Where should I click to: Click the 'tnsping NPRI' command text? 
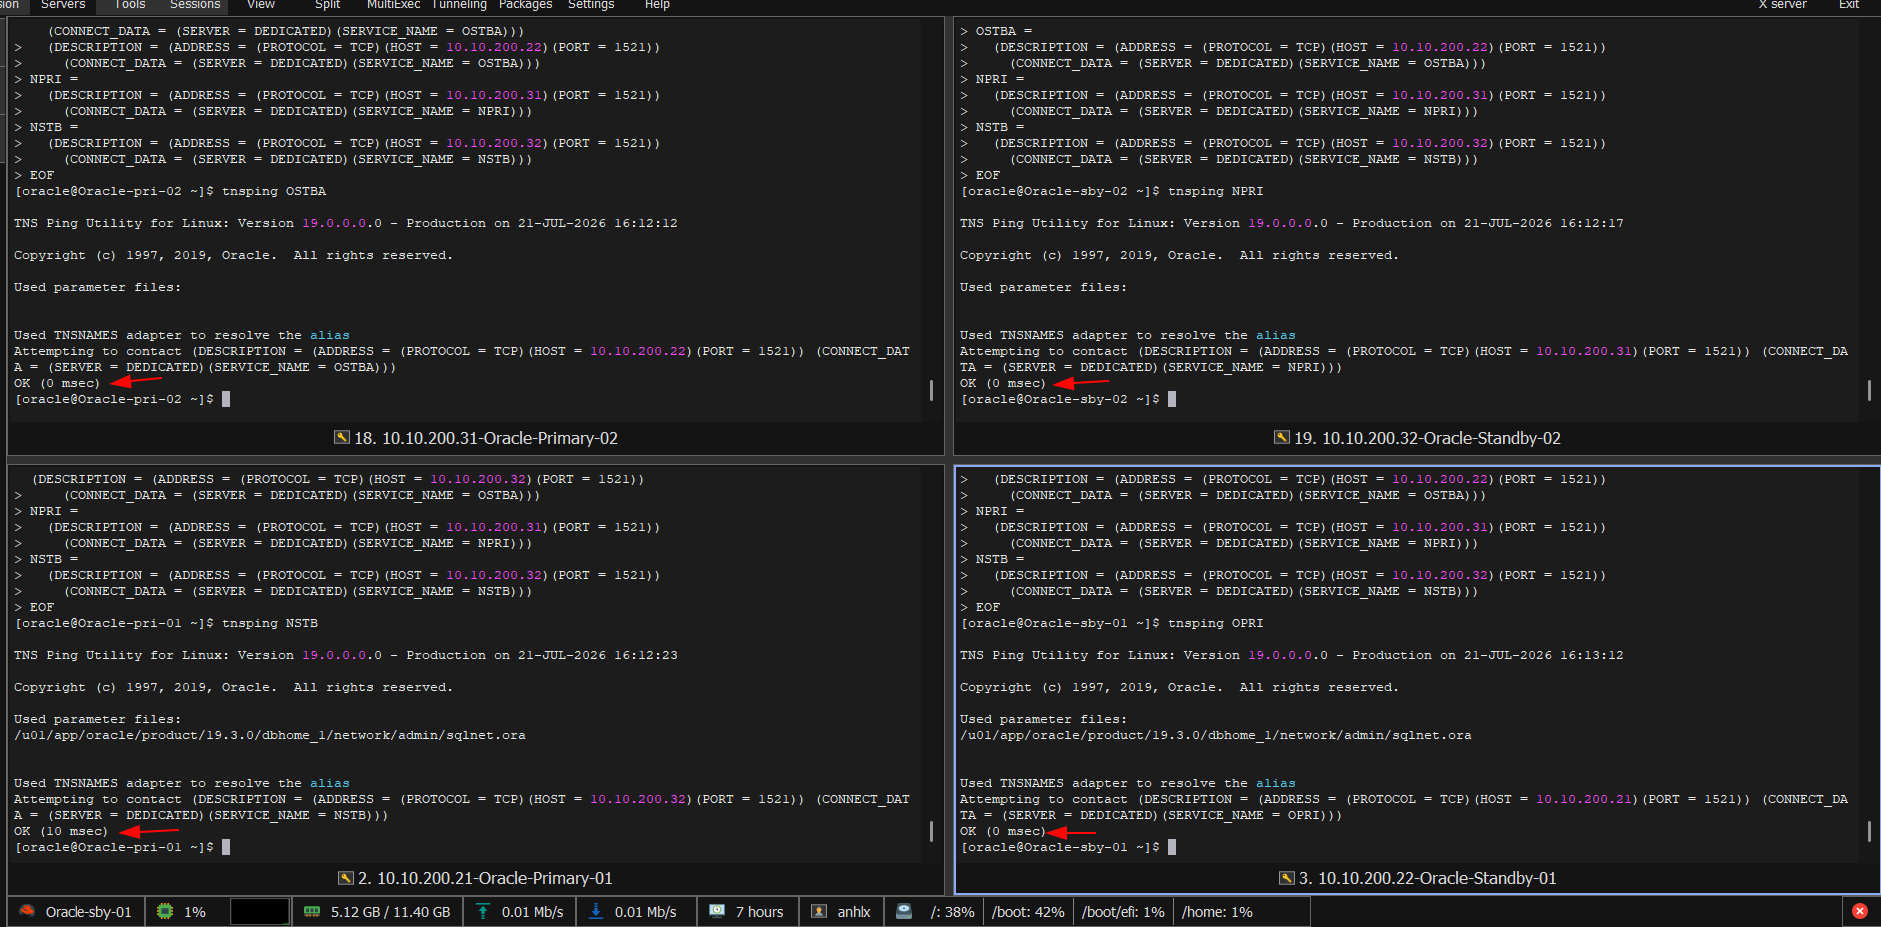[1216, 191]
